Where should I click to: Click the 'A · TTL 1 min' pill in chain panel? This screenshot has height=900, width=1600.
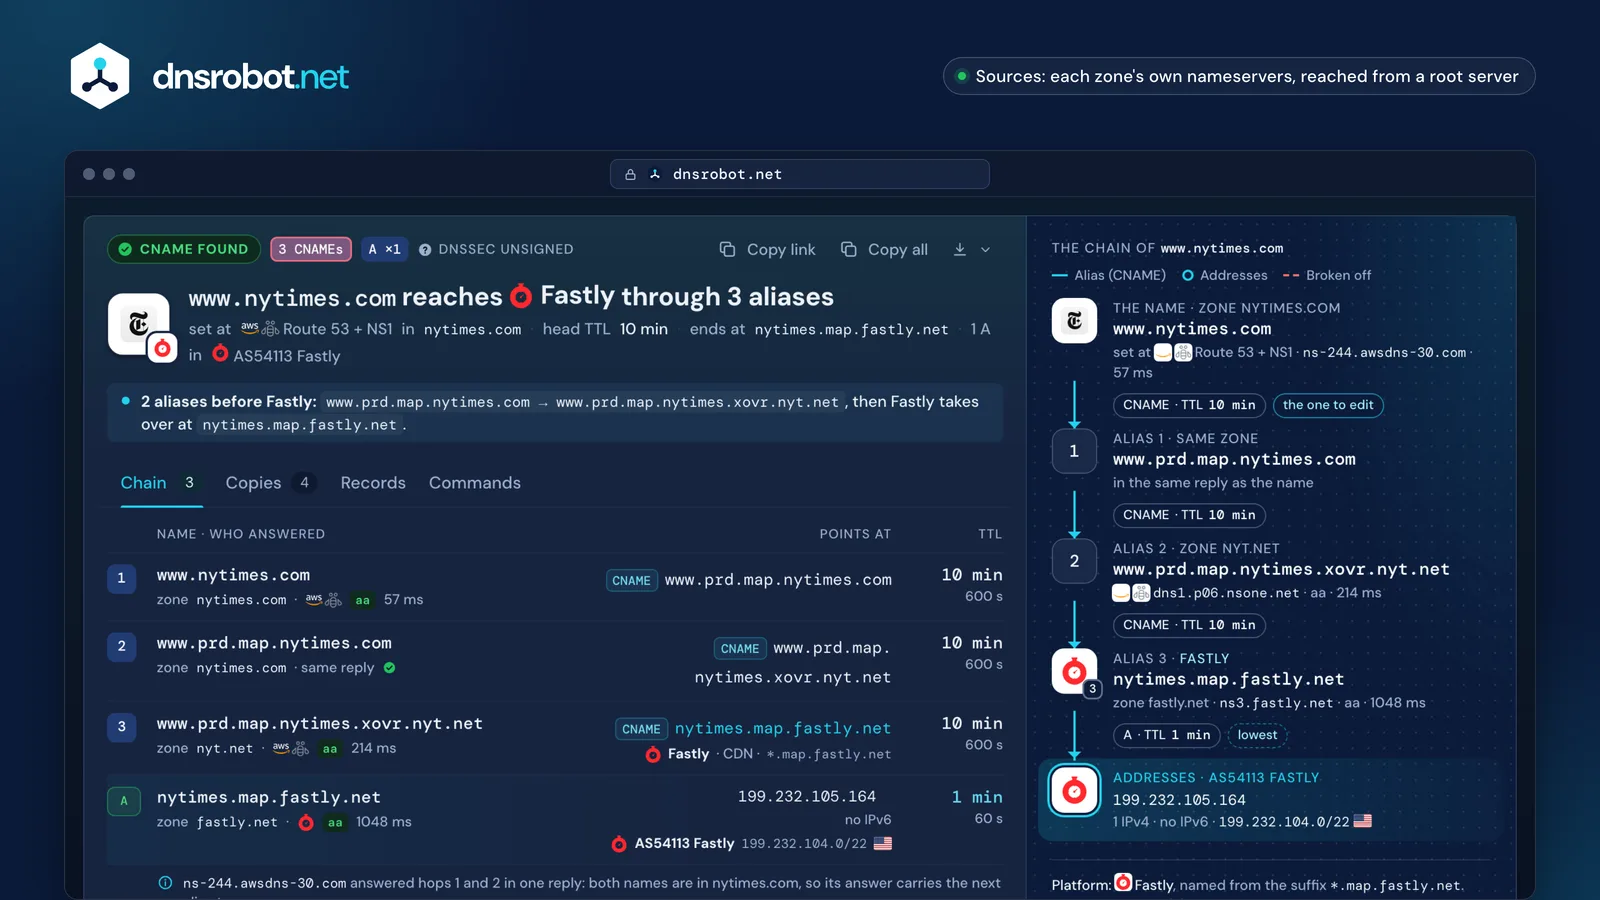[x=1166, y=735]
